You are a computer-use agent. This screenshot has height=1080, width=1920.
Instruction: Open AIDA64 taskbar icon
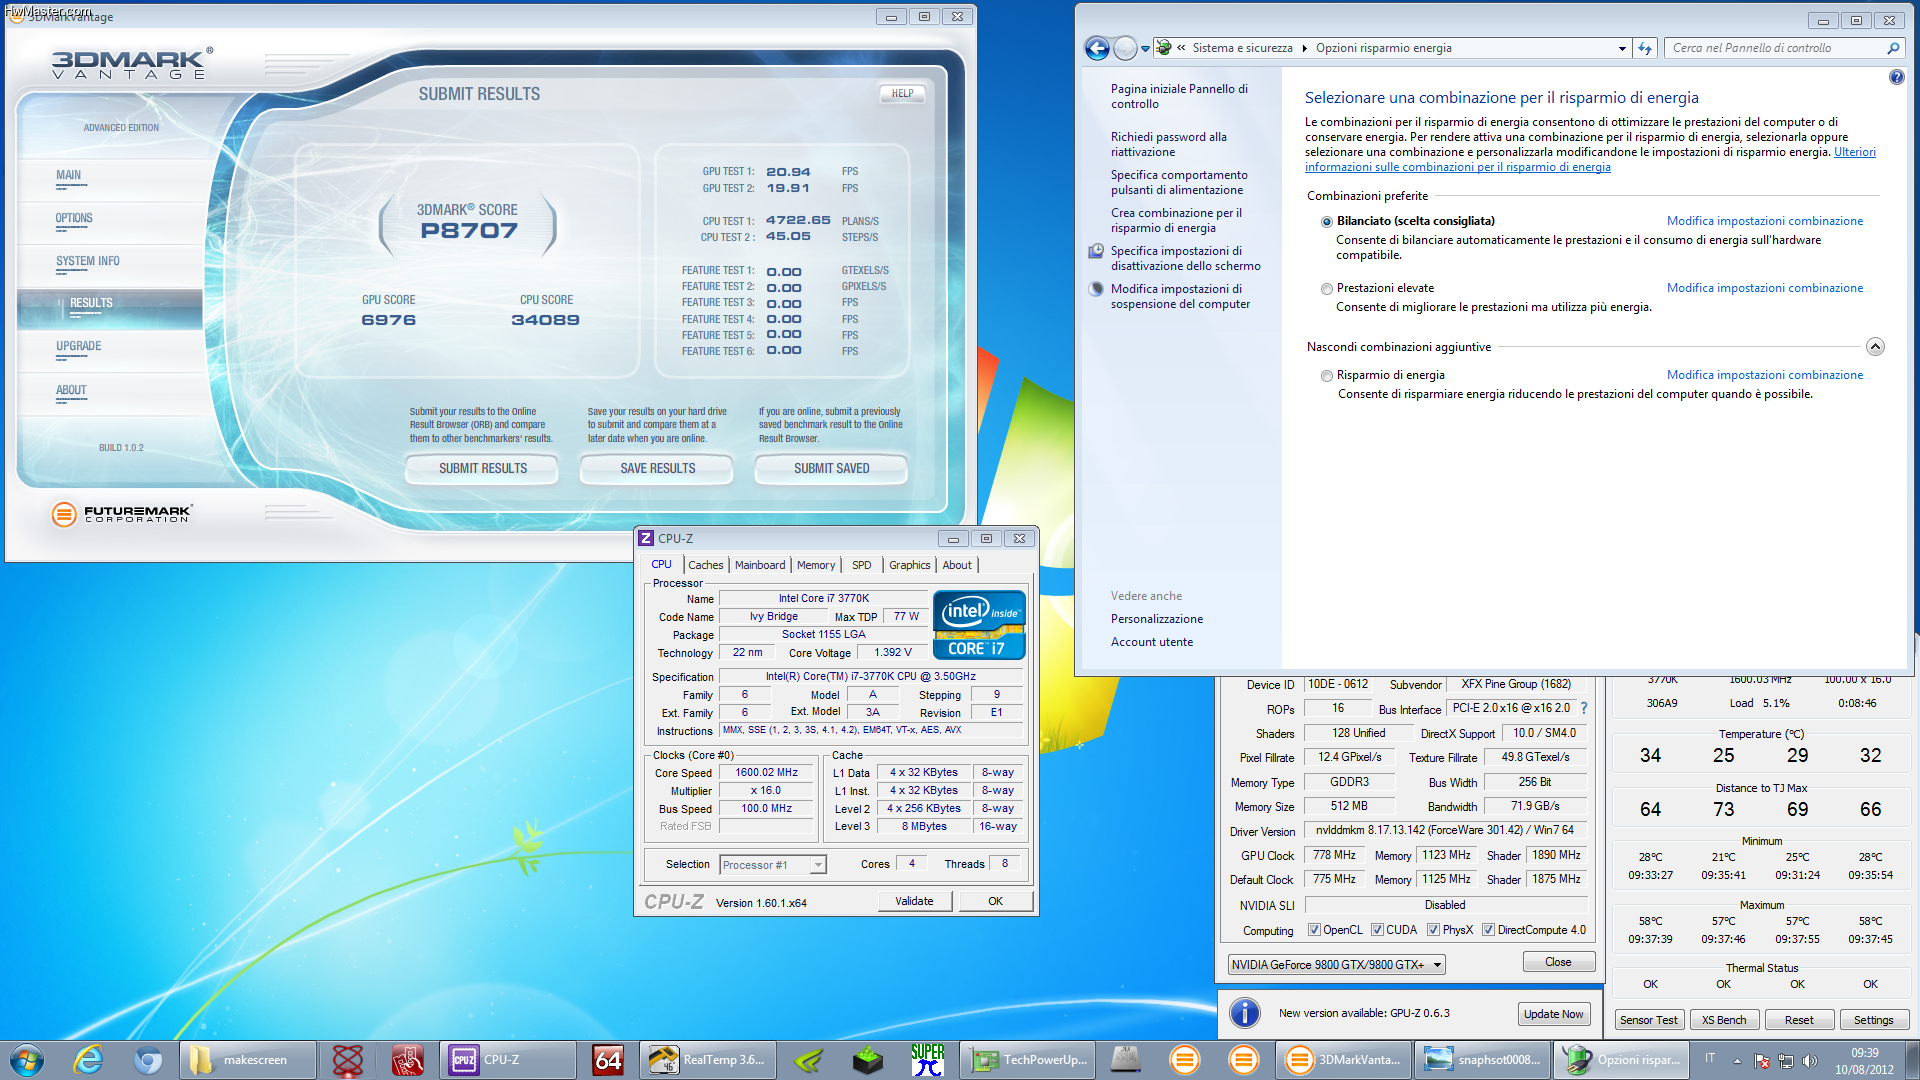point(608,1060)
